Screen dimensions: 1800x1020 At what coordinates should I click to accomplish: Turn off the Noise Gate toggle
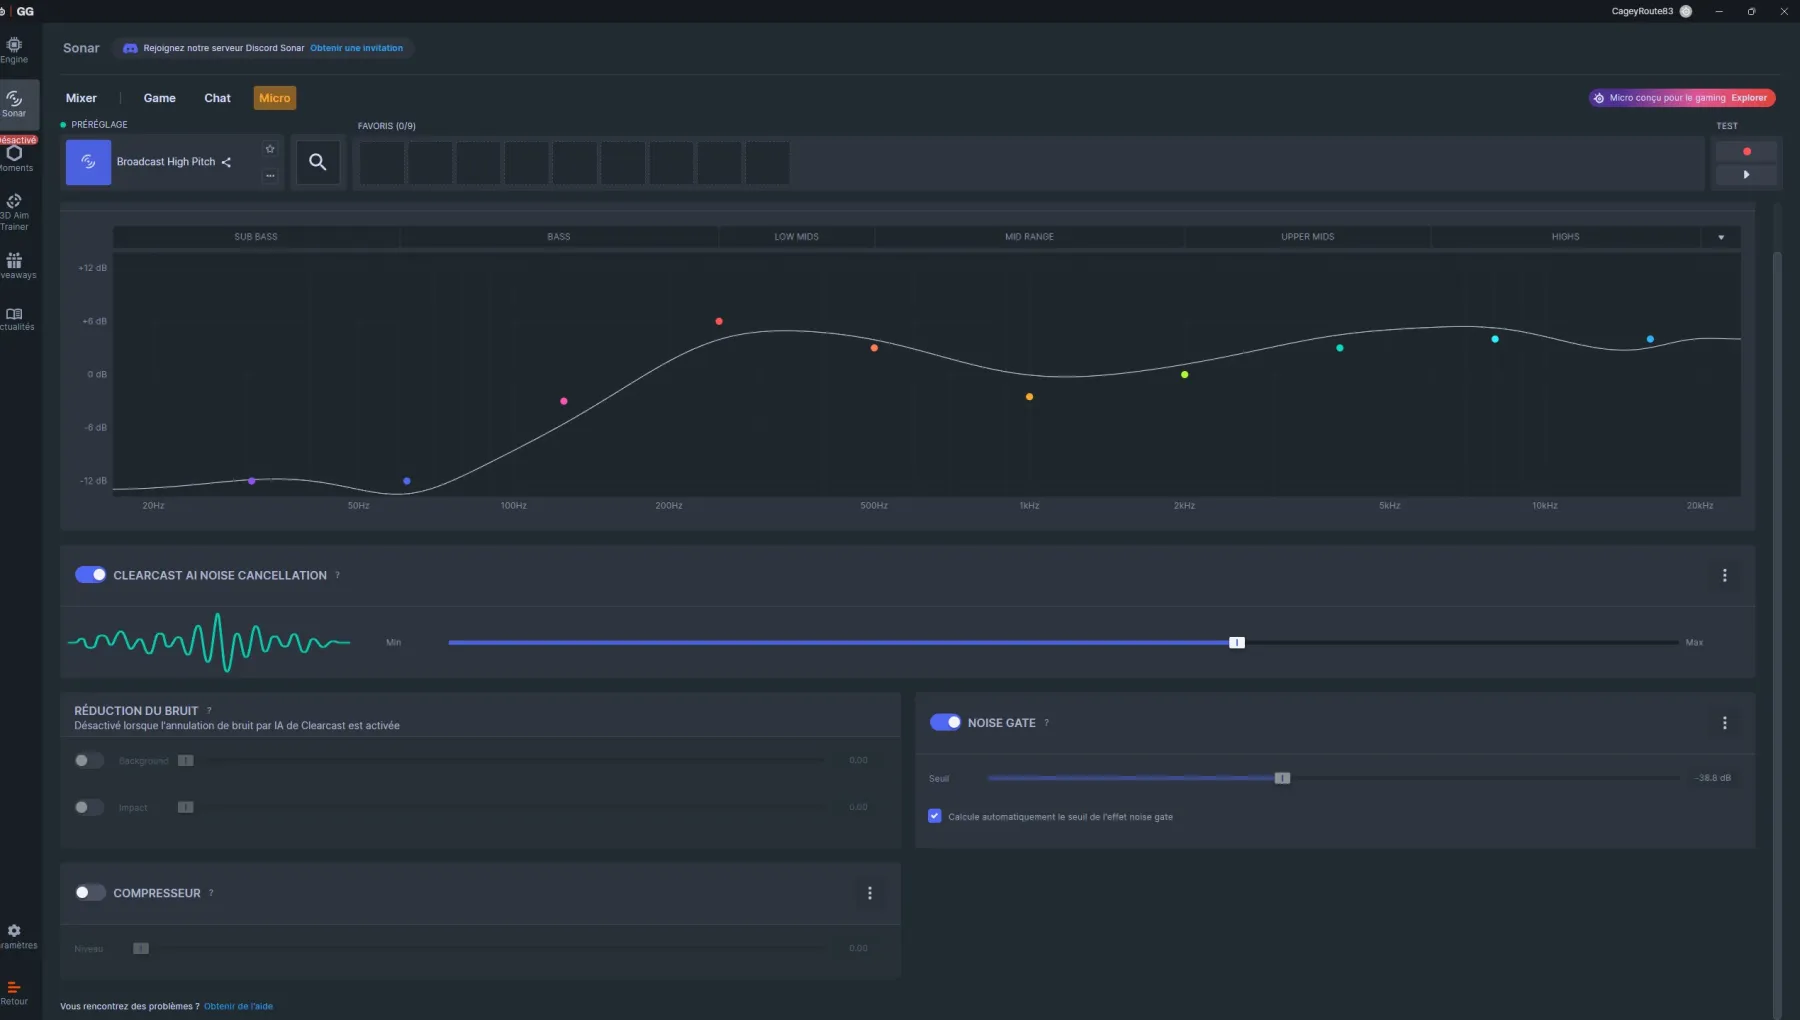[945, 723]
